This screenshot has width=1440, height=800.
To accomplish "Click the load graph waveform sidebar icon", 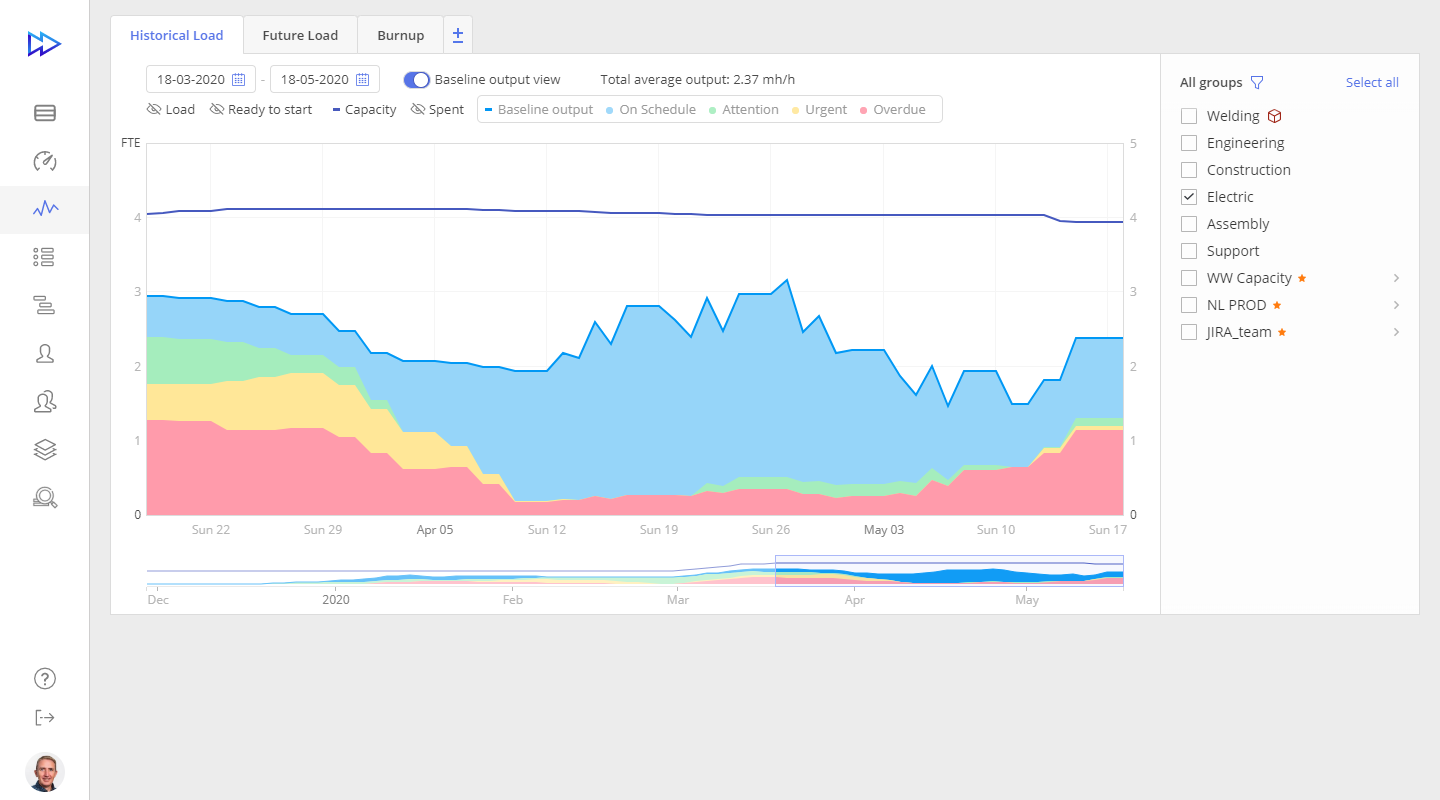I will tap(44, 209).
